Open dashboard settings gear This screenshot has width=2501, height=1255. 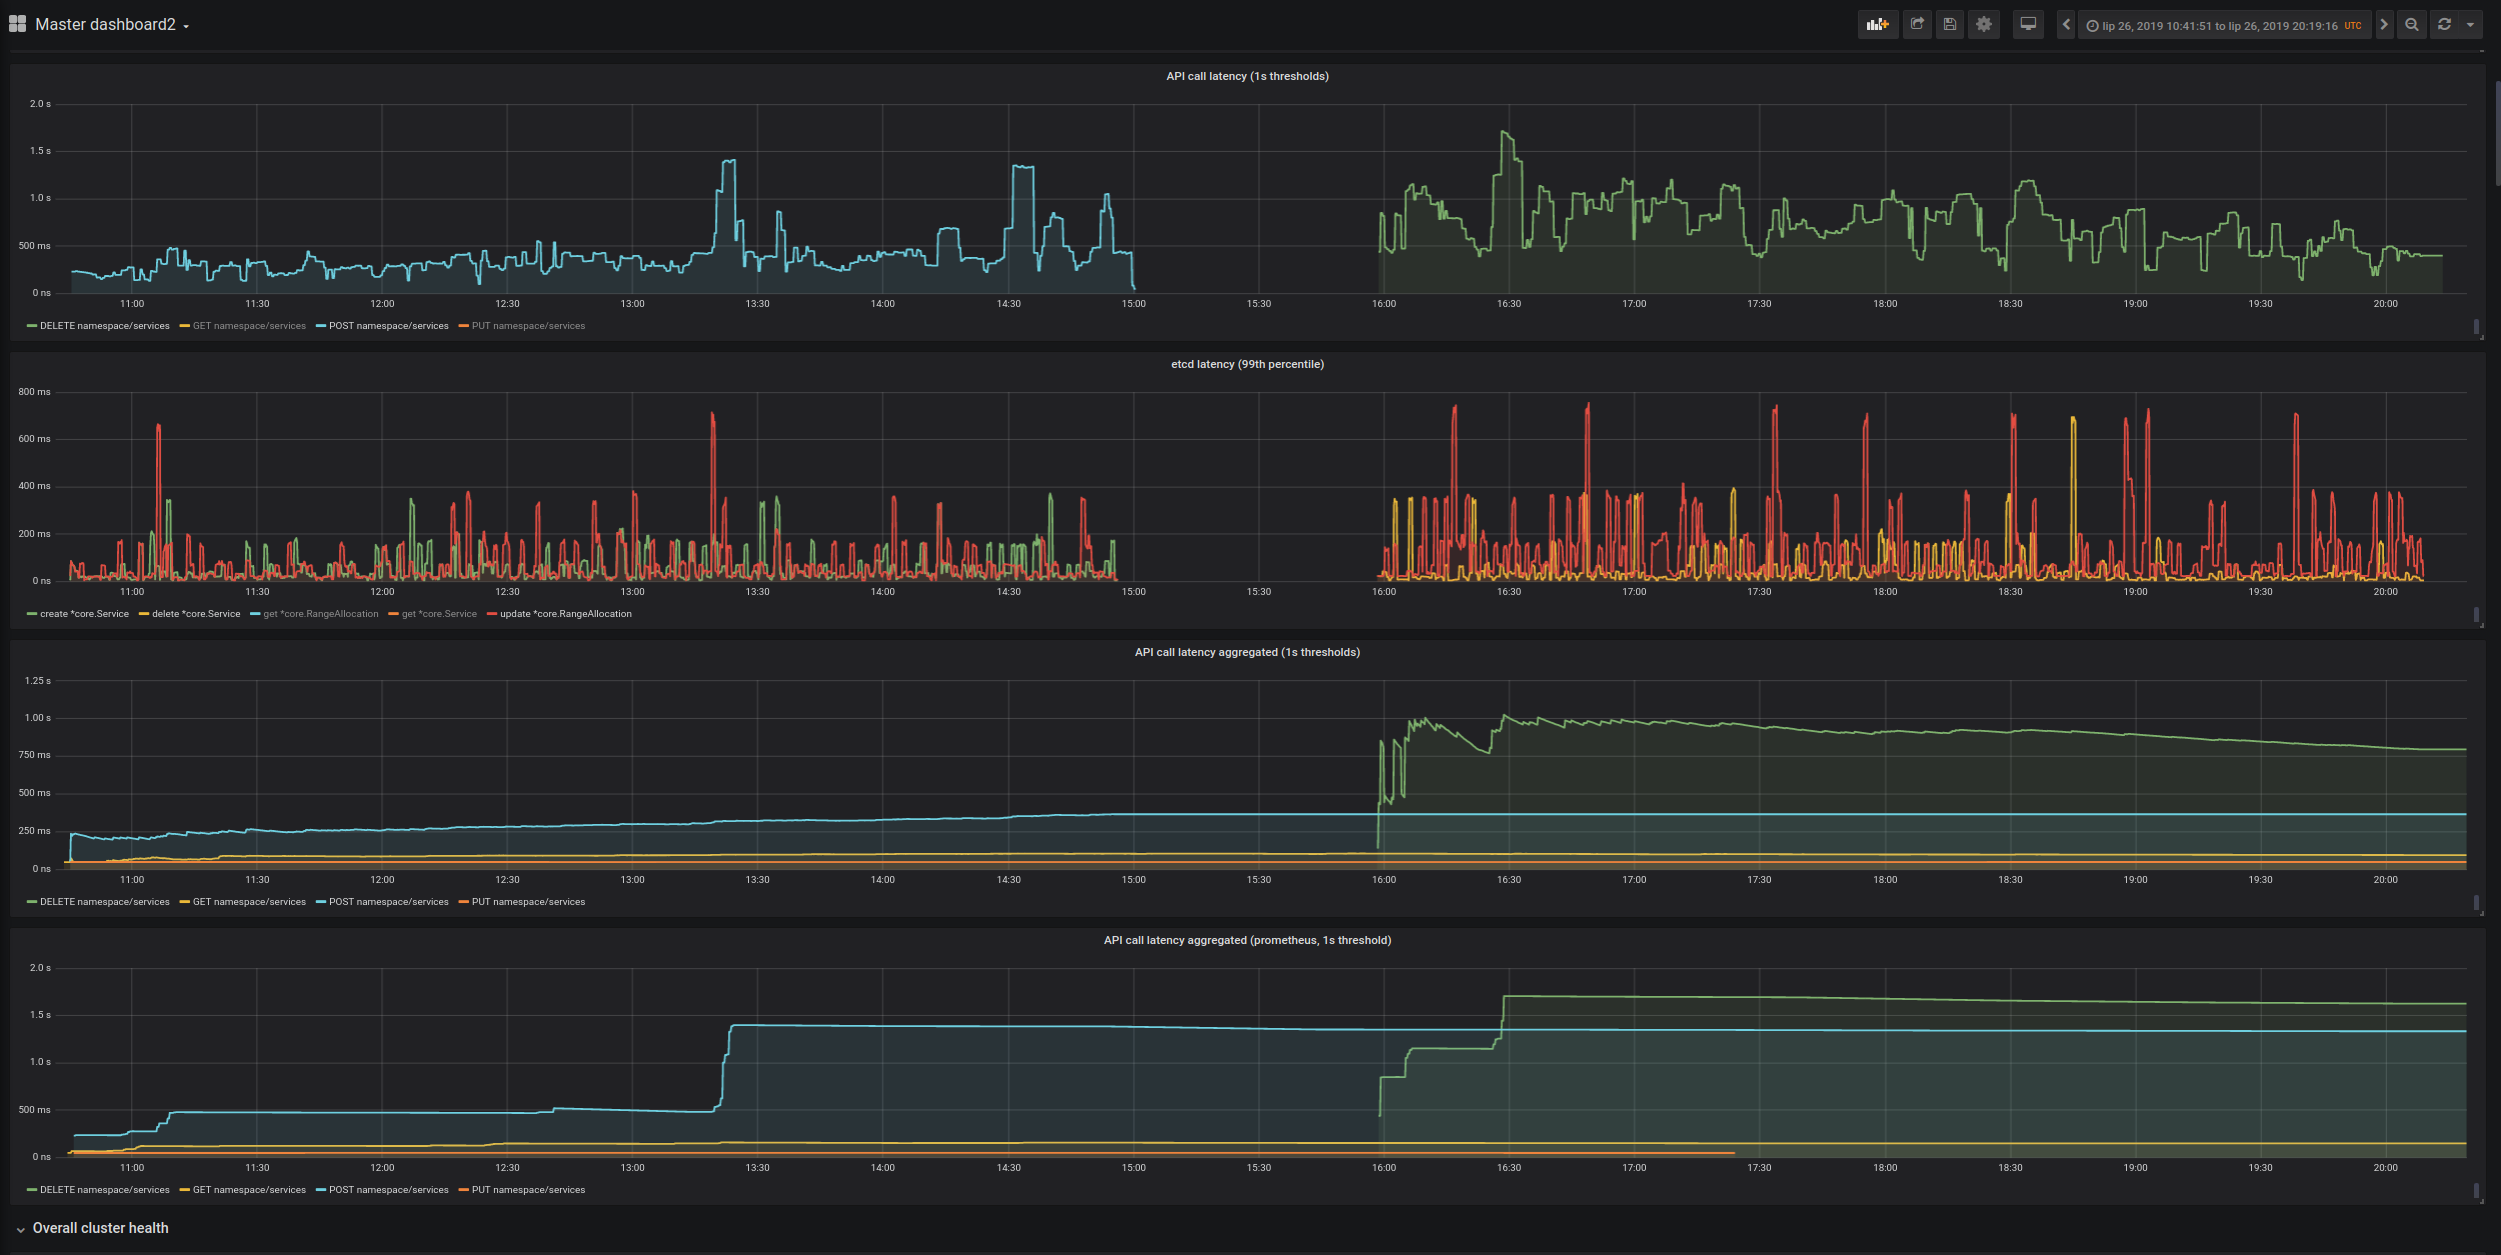[1984, 25]
